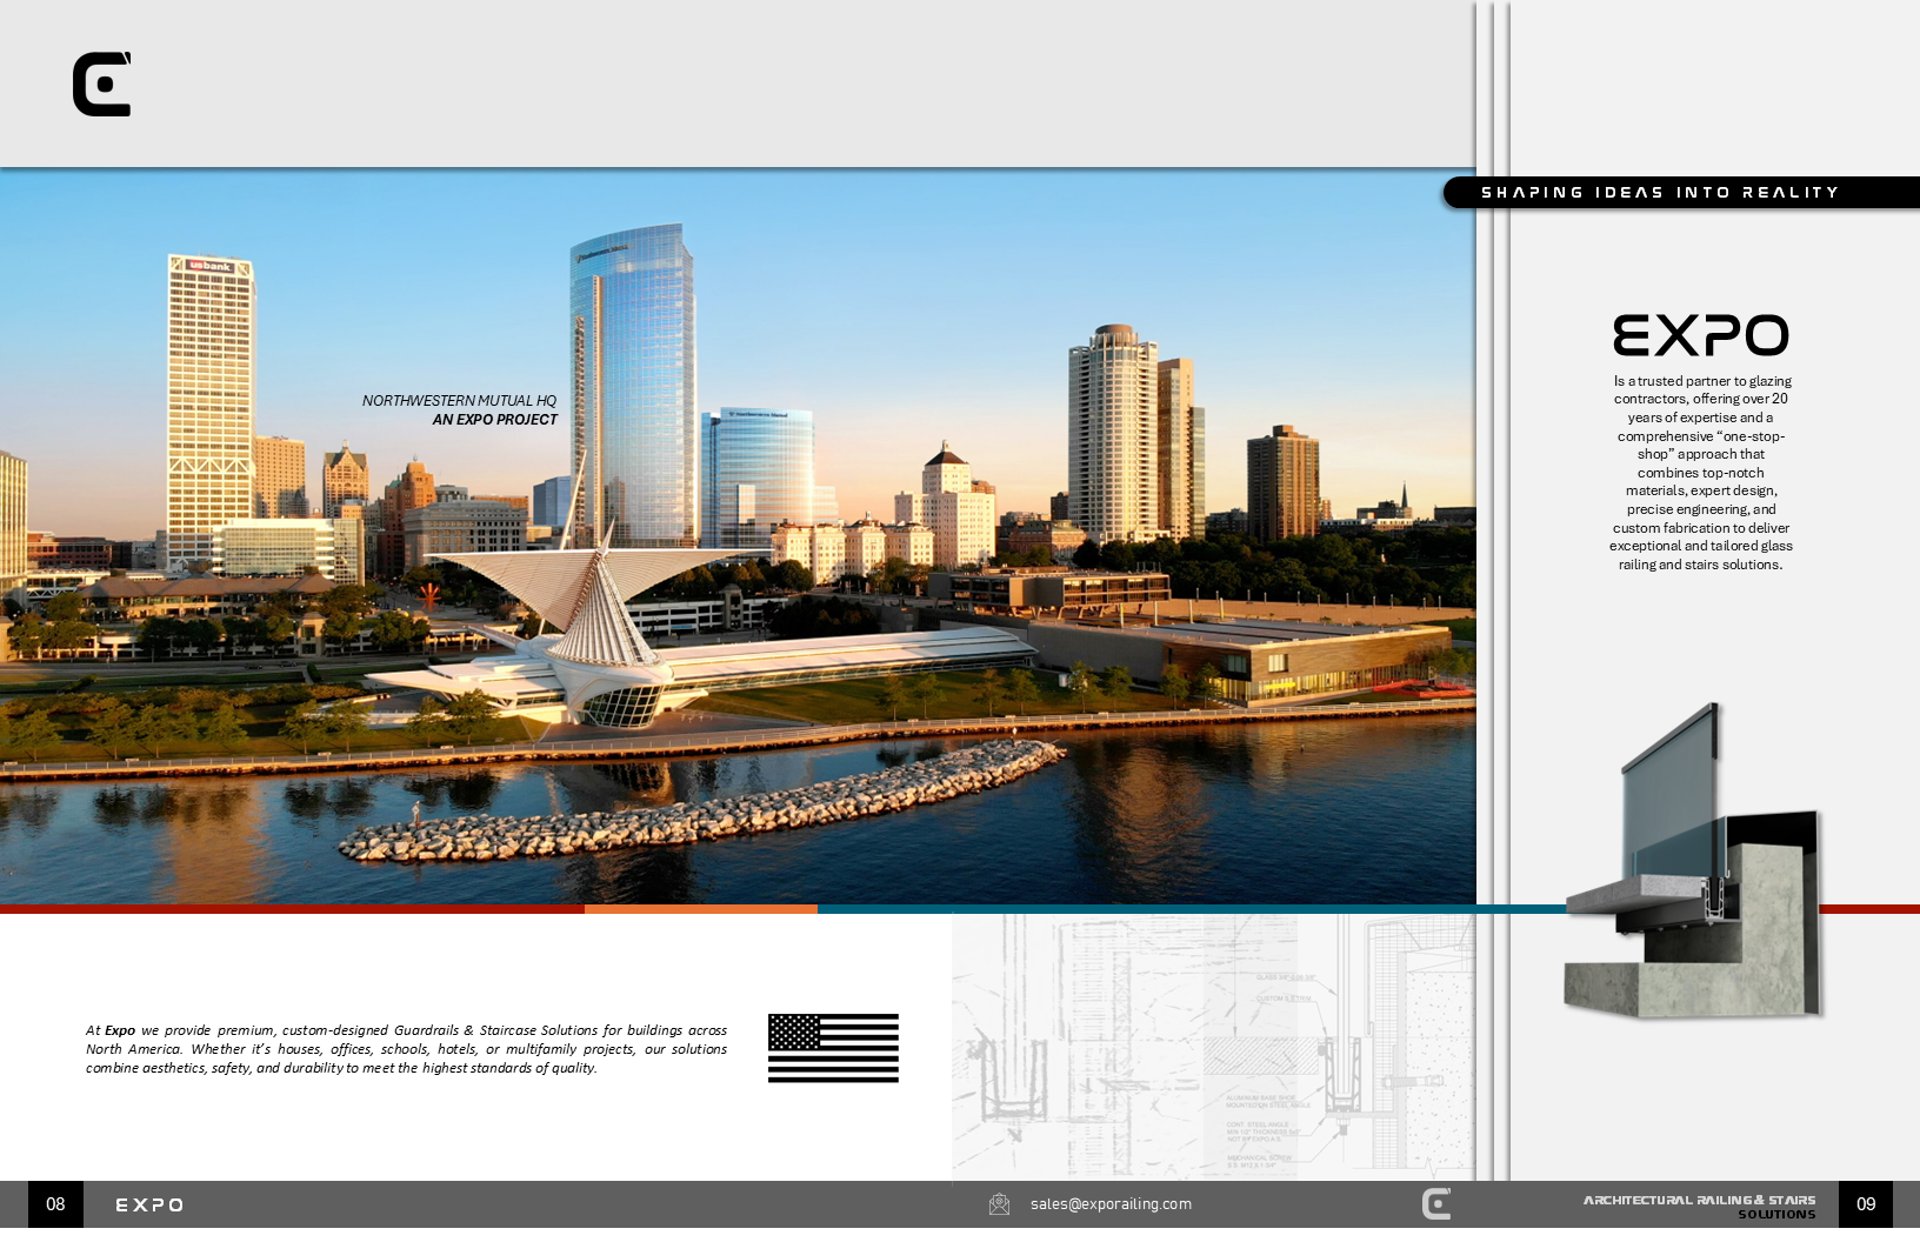The width and height of the screenshot is (1920, 1242).
Task: Click the Architectural Railing & Stairs Solutions text
Action: (1700, 1206)
